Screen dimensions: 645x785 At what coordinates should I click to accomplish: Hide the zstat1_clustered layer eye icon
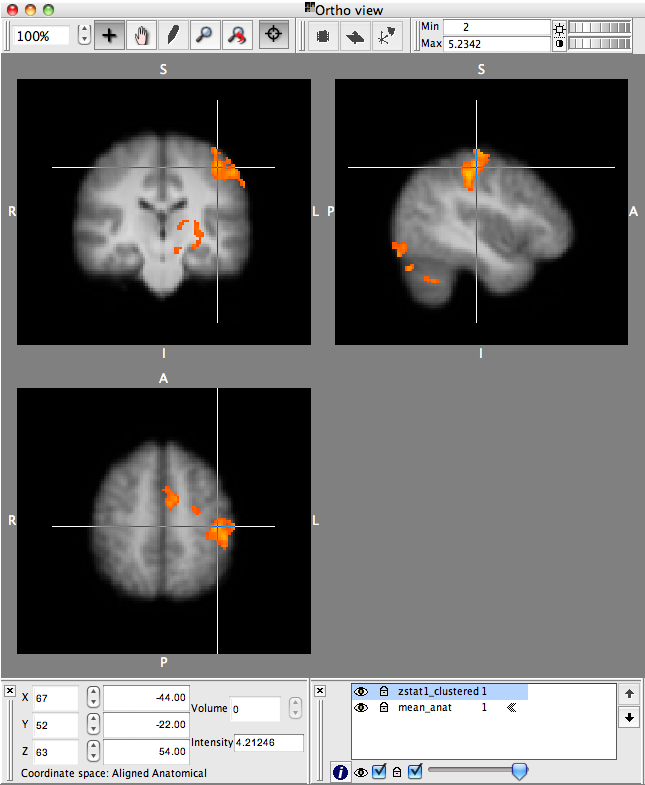point(362,691)
